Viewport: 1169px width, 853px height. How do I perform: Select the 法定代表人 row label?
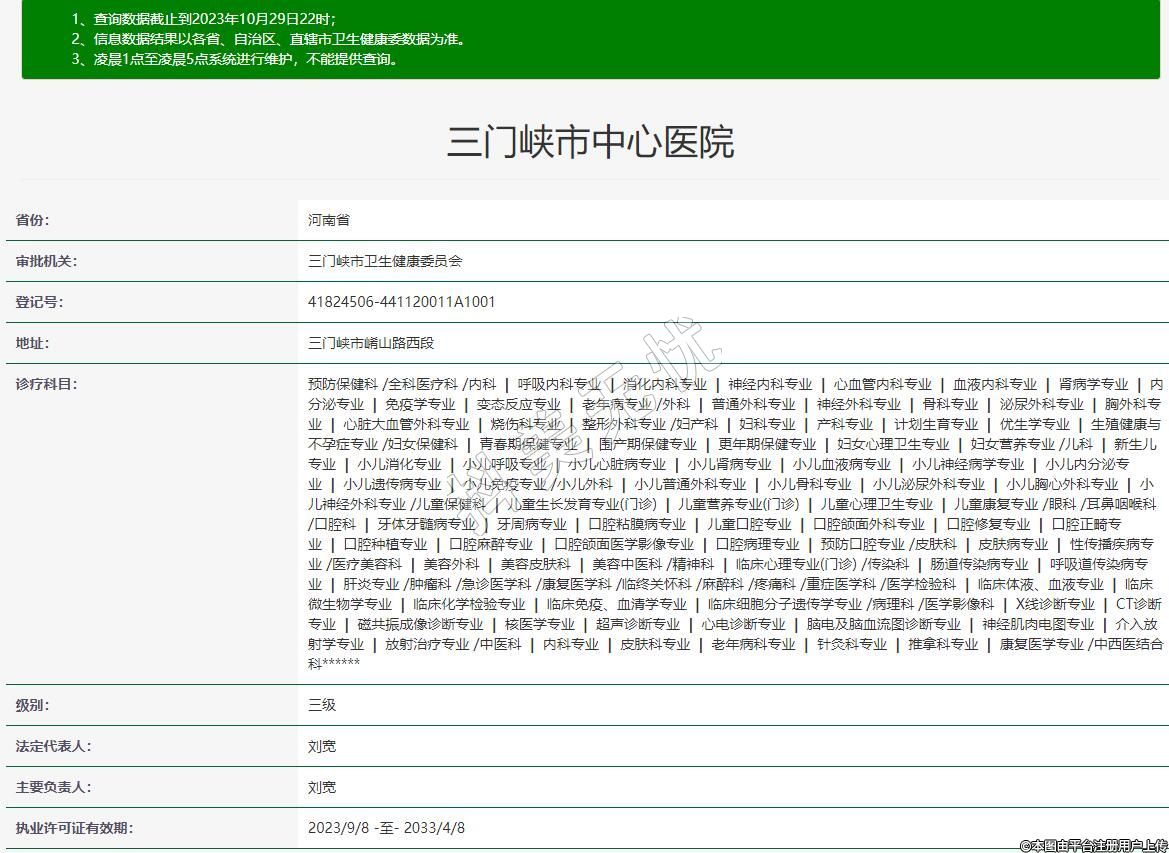tap(53, 746)
